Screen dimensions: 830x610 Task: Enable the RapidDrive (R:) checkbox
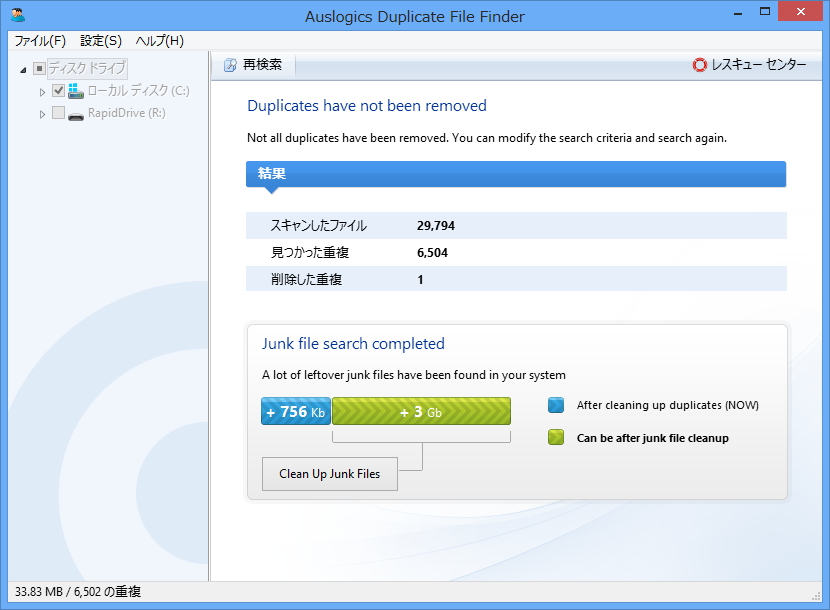tap(58, 112)
